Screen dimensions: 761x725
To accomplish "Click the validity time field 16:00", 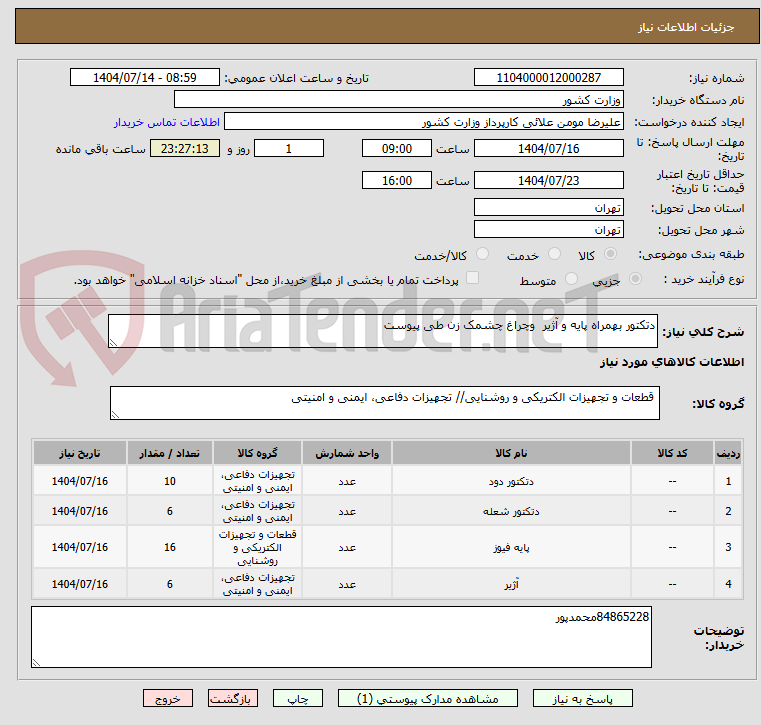I will [397, 181].
